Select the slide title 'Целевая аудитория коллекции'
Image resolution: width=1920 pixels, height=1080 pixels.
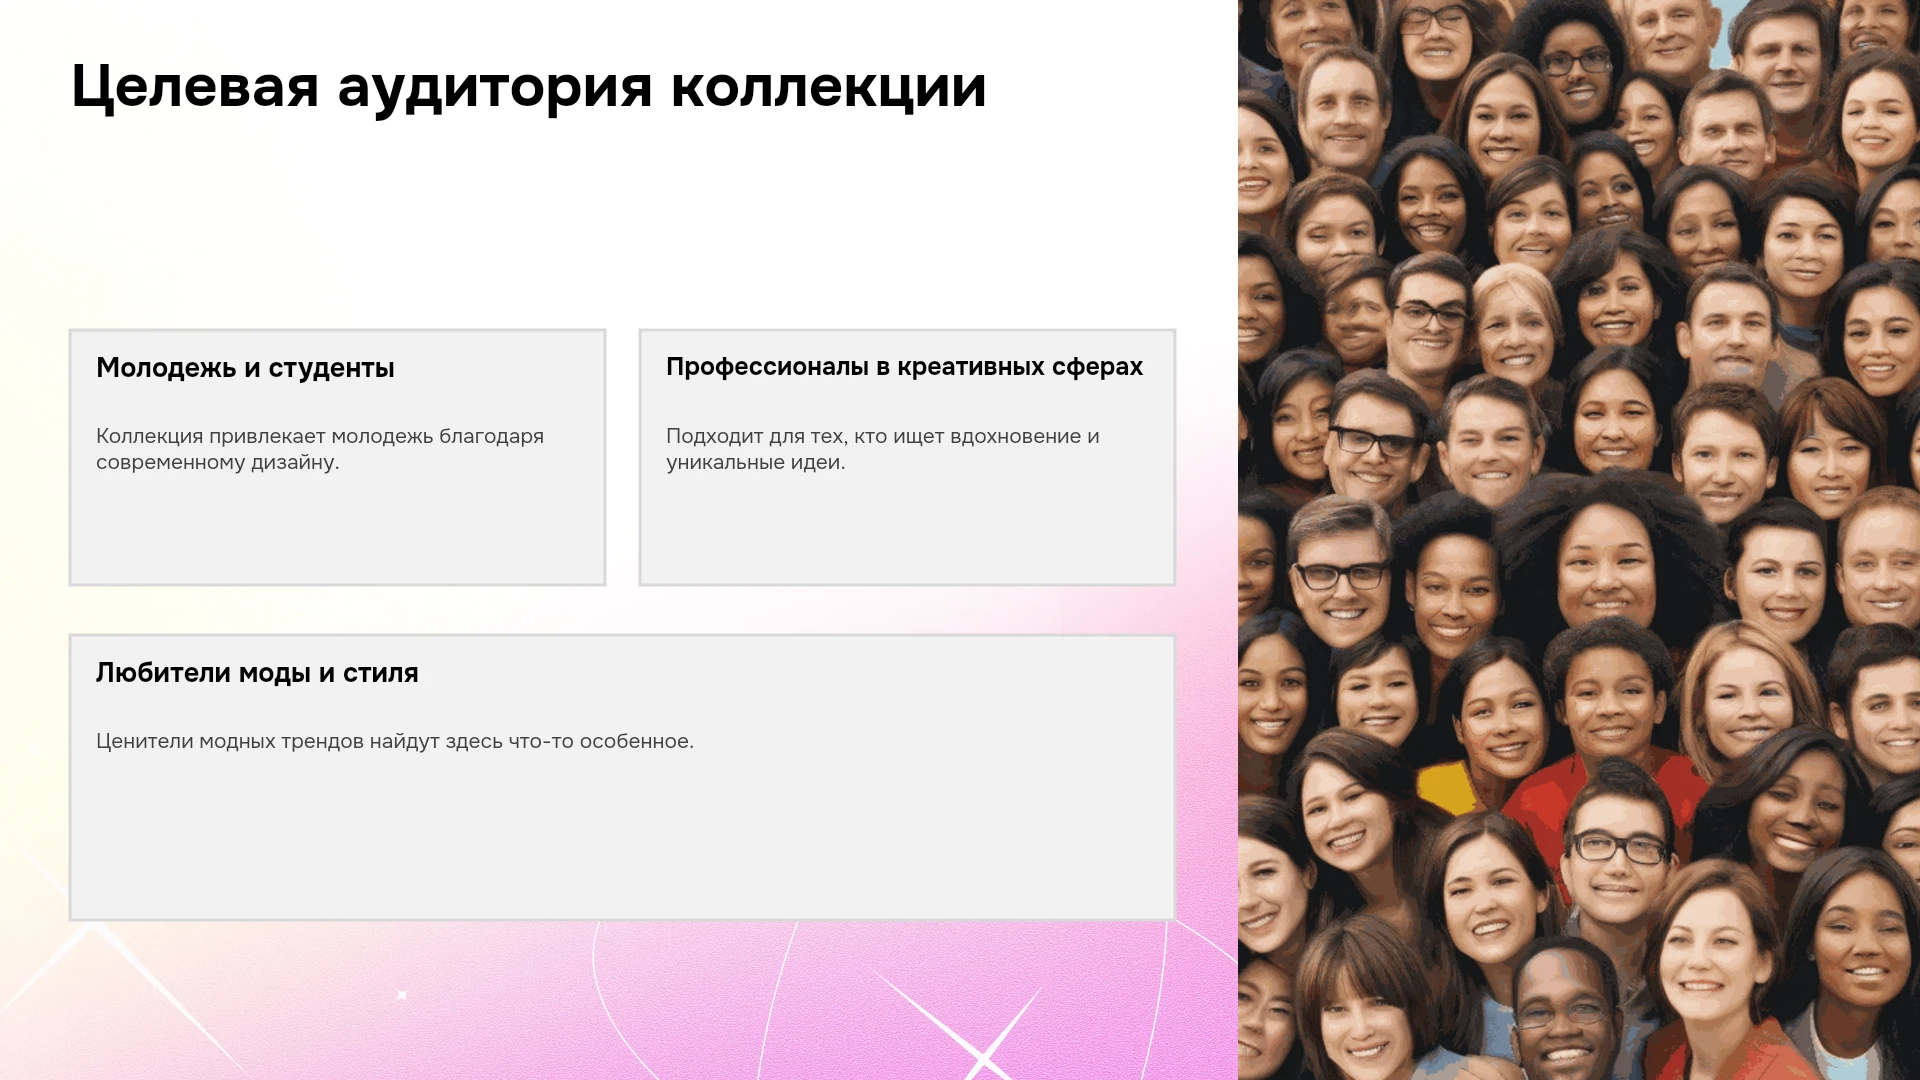[x=528, y=87]
